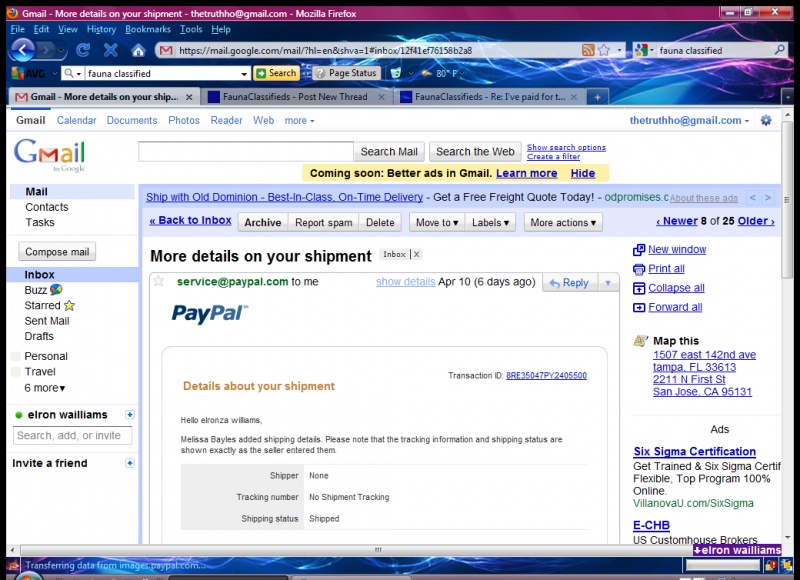Viewport: 800px width, 580px height.
Task: Close the Gmail tab
Action: tap(189, 97)
